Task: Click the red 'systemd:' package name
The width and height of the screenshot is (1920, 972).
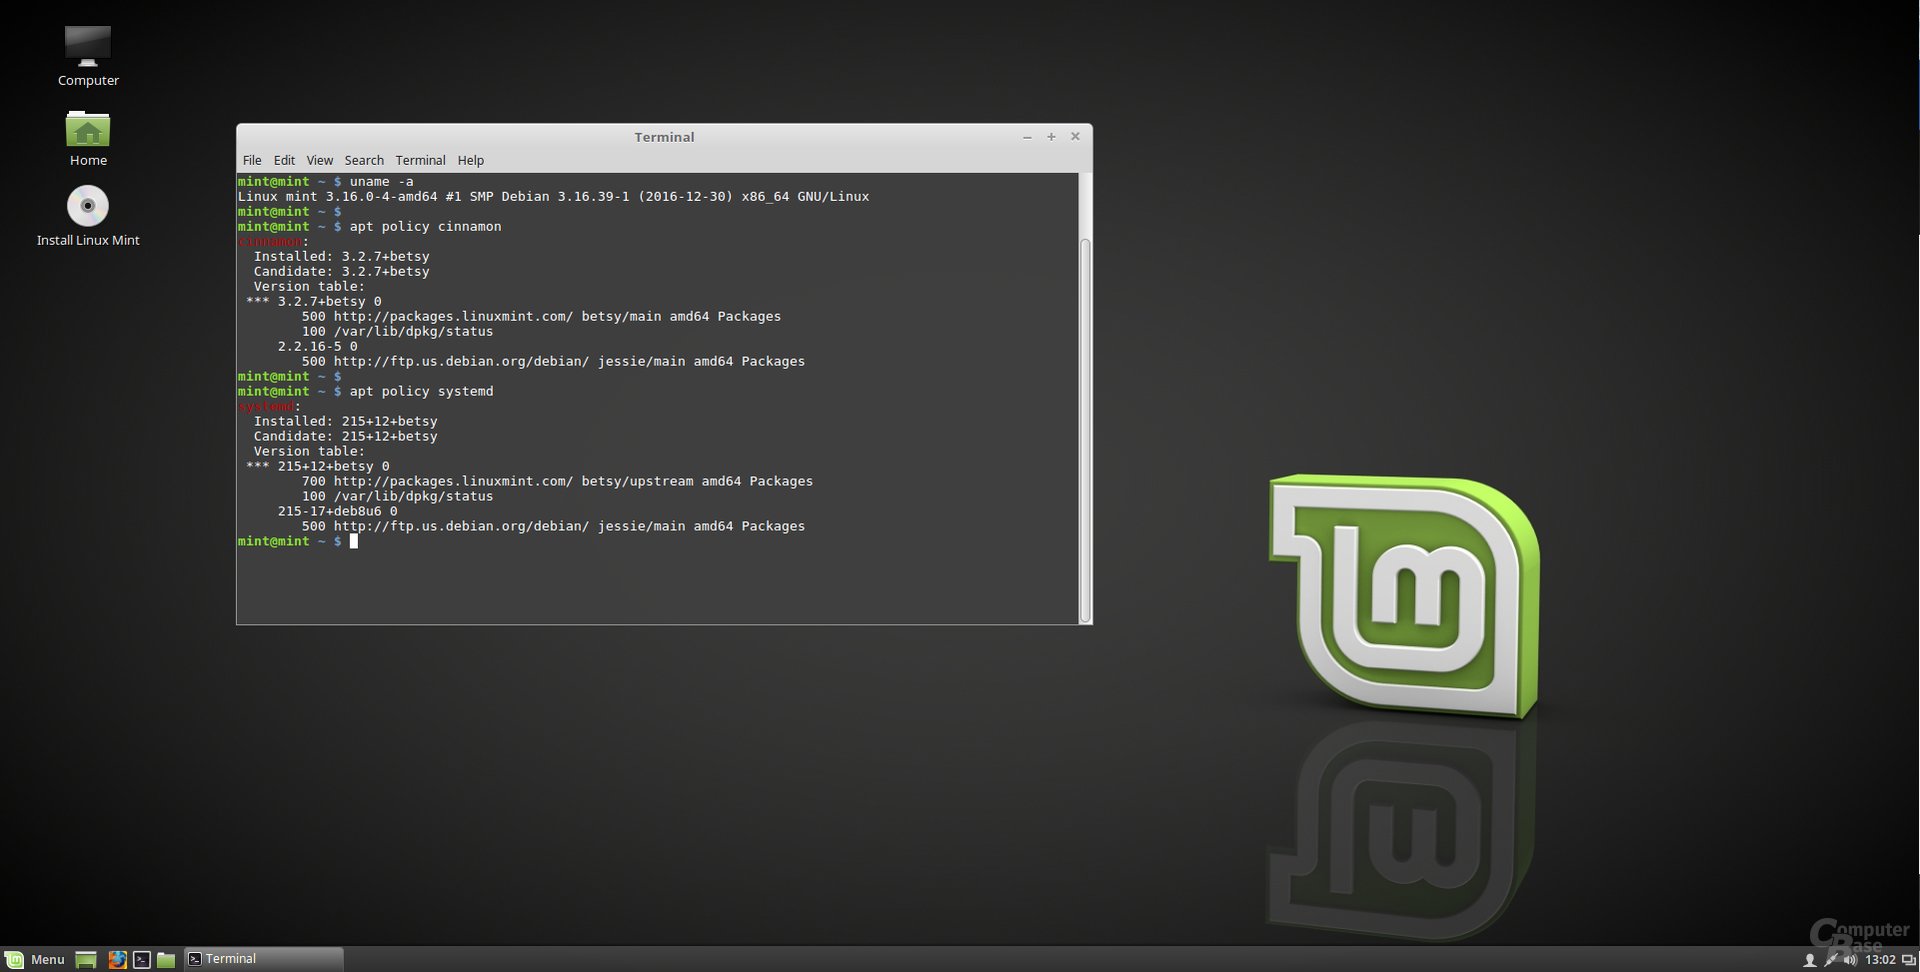Action: (269, 407)
